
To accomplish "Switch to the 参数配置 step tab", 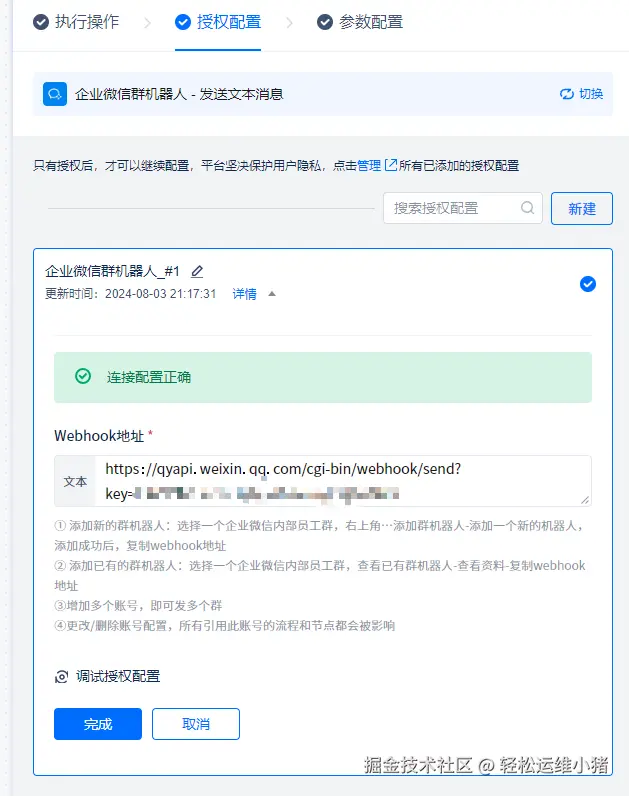I will coord(360,22).
